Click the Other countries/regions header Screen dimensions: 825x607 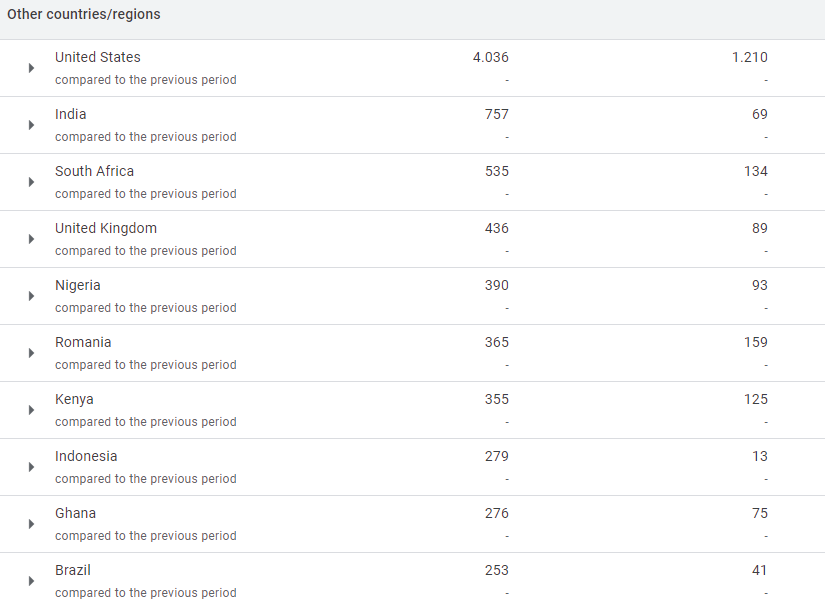coord(84,15)
